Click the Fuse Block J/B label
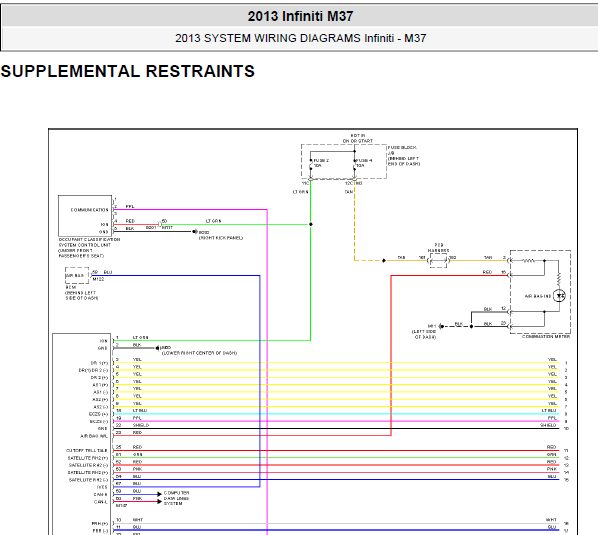598x535 pixels. [404, 156]
